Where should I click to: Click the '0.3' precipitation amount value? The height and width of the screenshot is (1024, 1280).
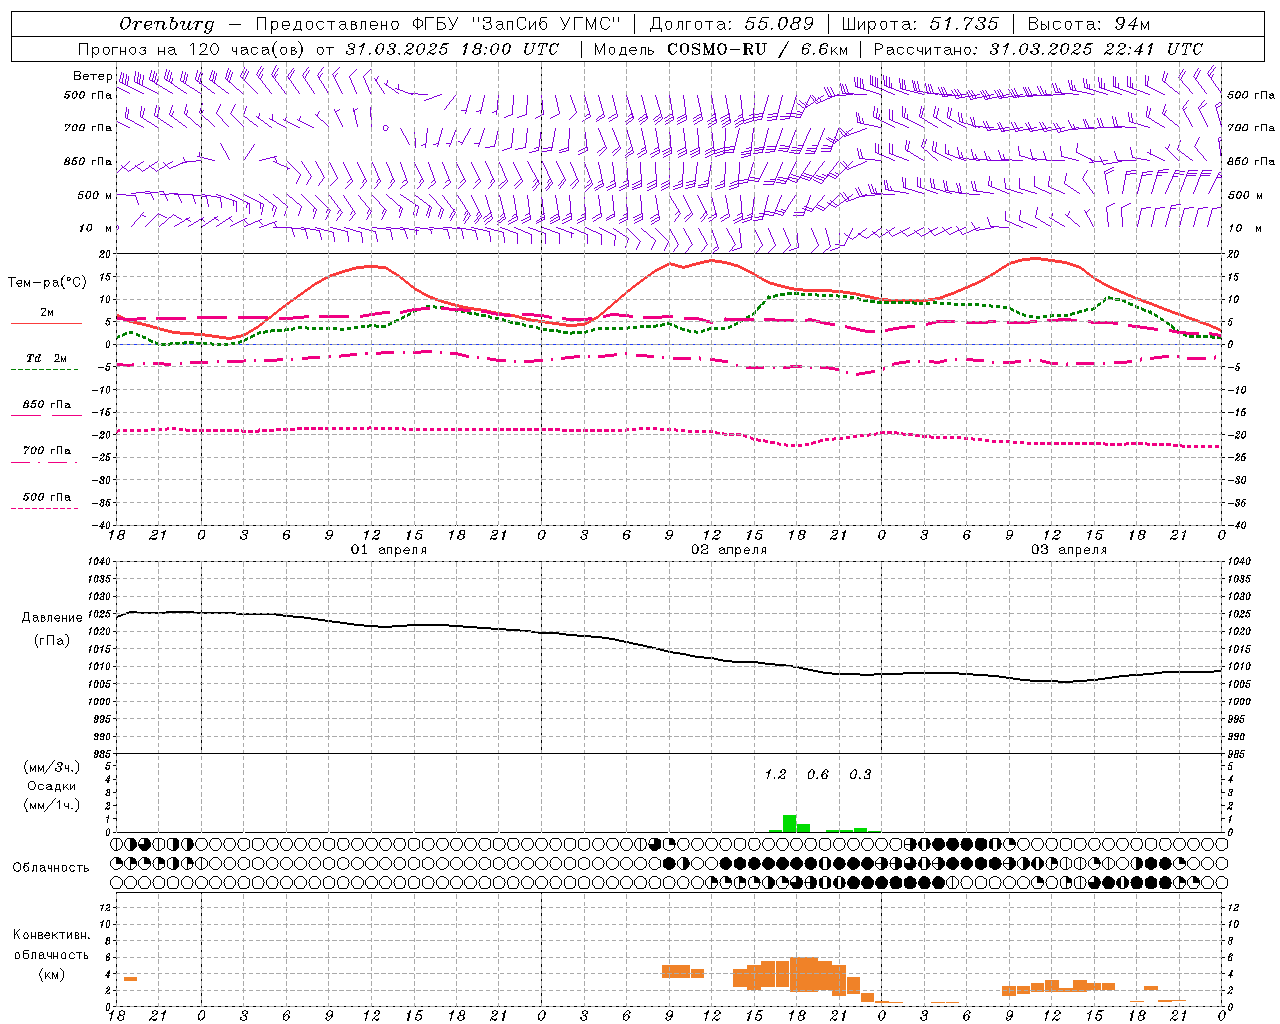point(860,774)
